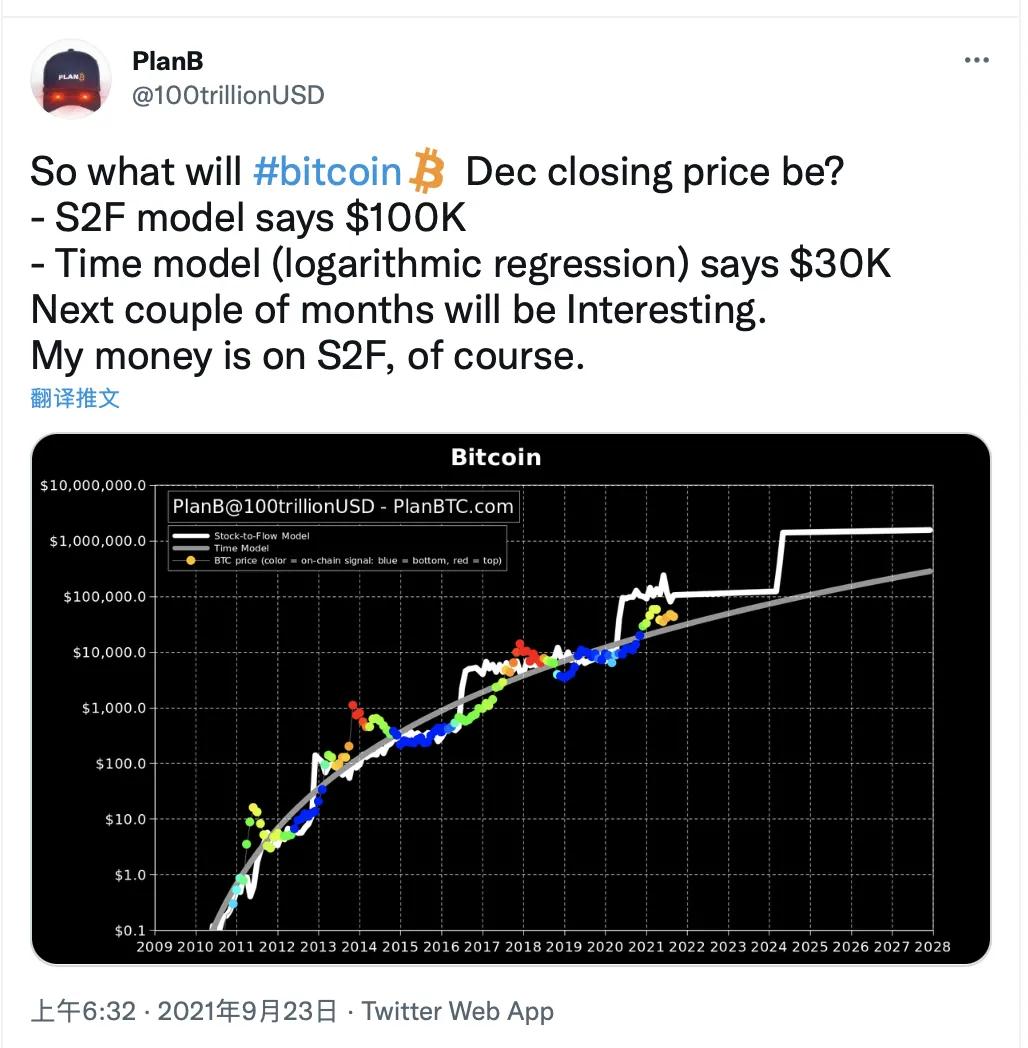Screen dimensions: 1028x1048
Task: Open the @100trillionUSD handle
Action: (x=228, y=96)
